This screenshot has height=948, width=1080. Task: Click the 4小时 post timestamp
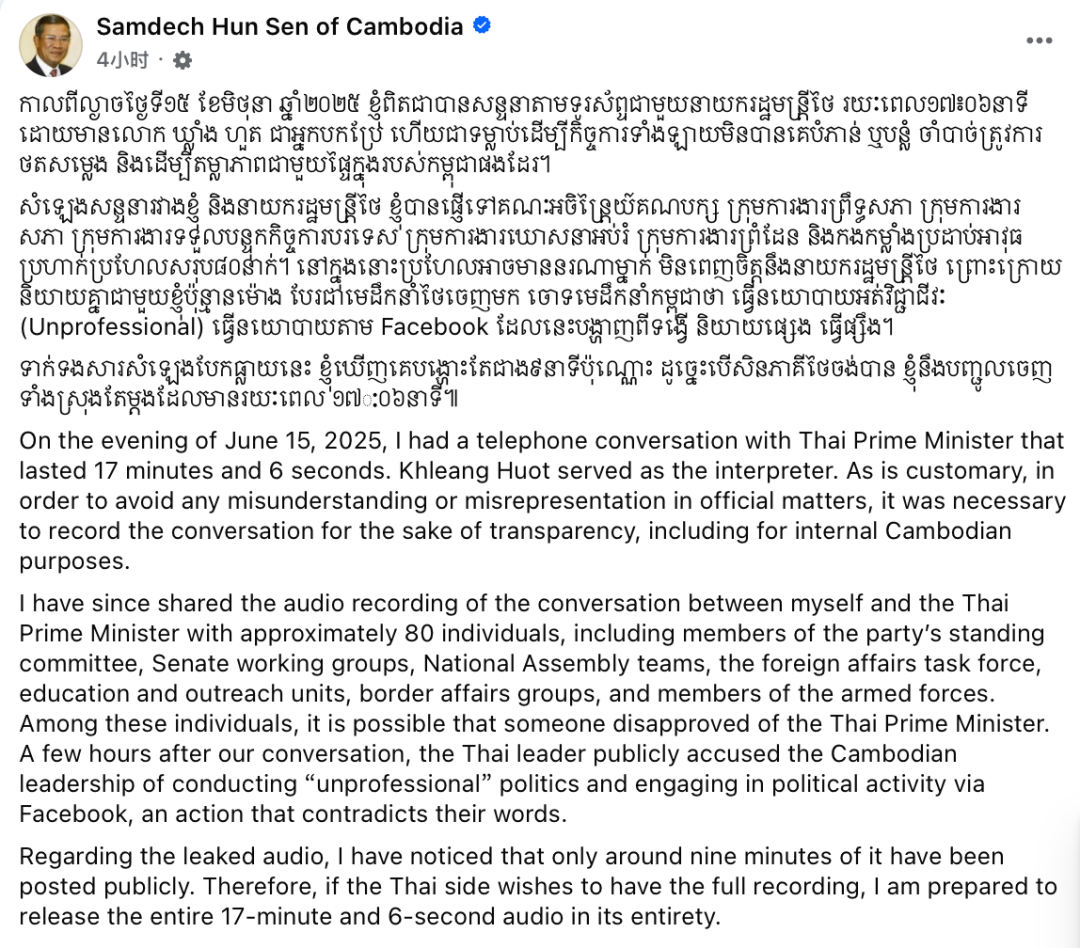click(123, 61)
